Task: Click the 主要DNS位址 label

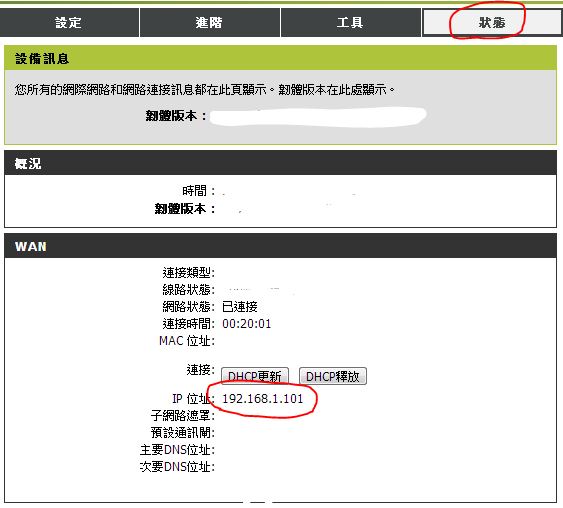Action: [177, 449]
